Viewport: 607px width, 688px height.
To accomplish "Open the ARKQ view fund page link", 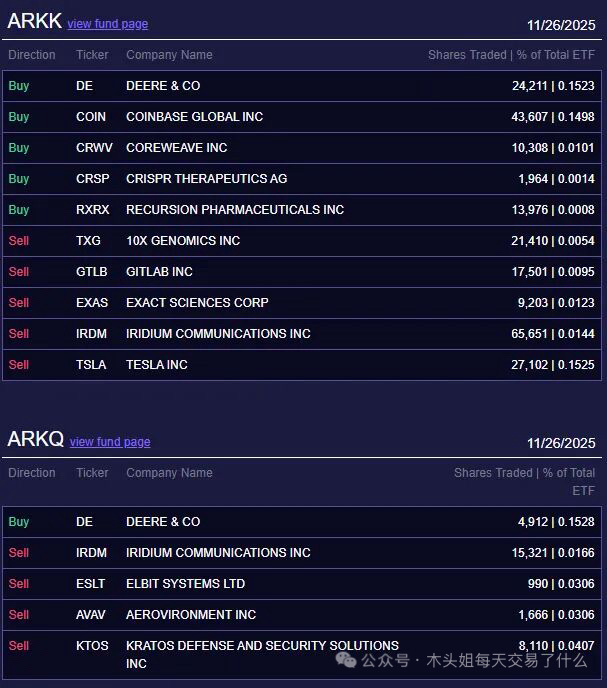I will [110, 441].
